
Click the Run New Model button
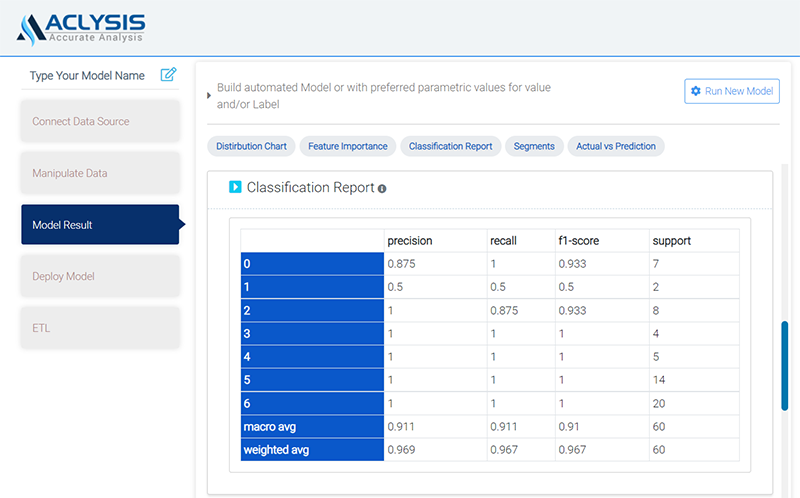[731, 91]
